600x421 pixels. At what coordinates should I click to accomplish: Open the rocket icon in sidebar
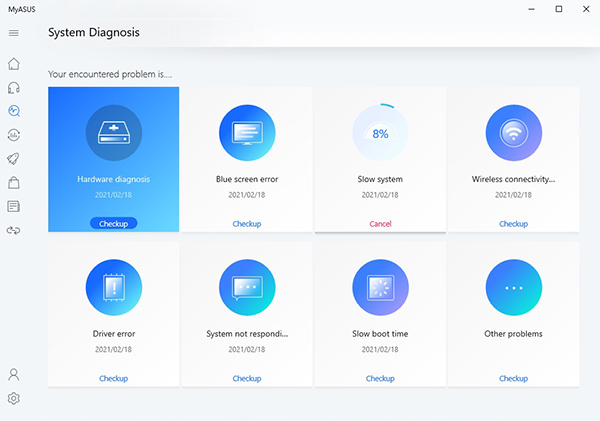(x=13, y=159)
